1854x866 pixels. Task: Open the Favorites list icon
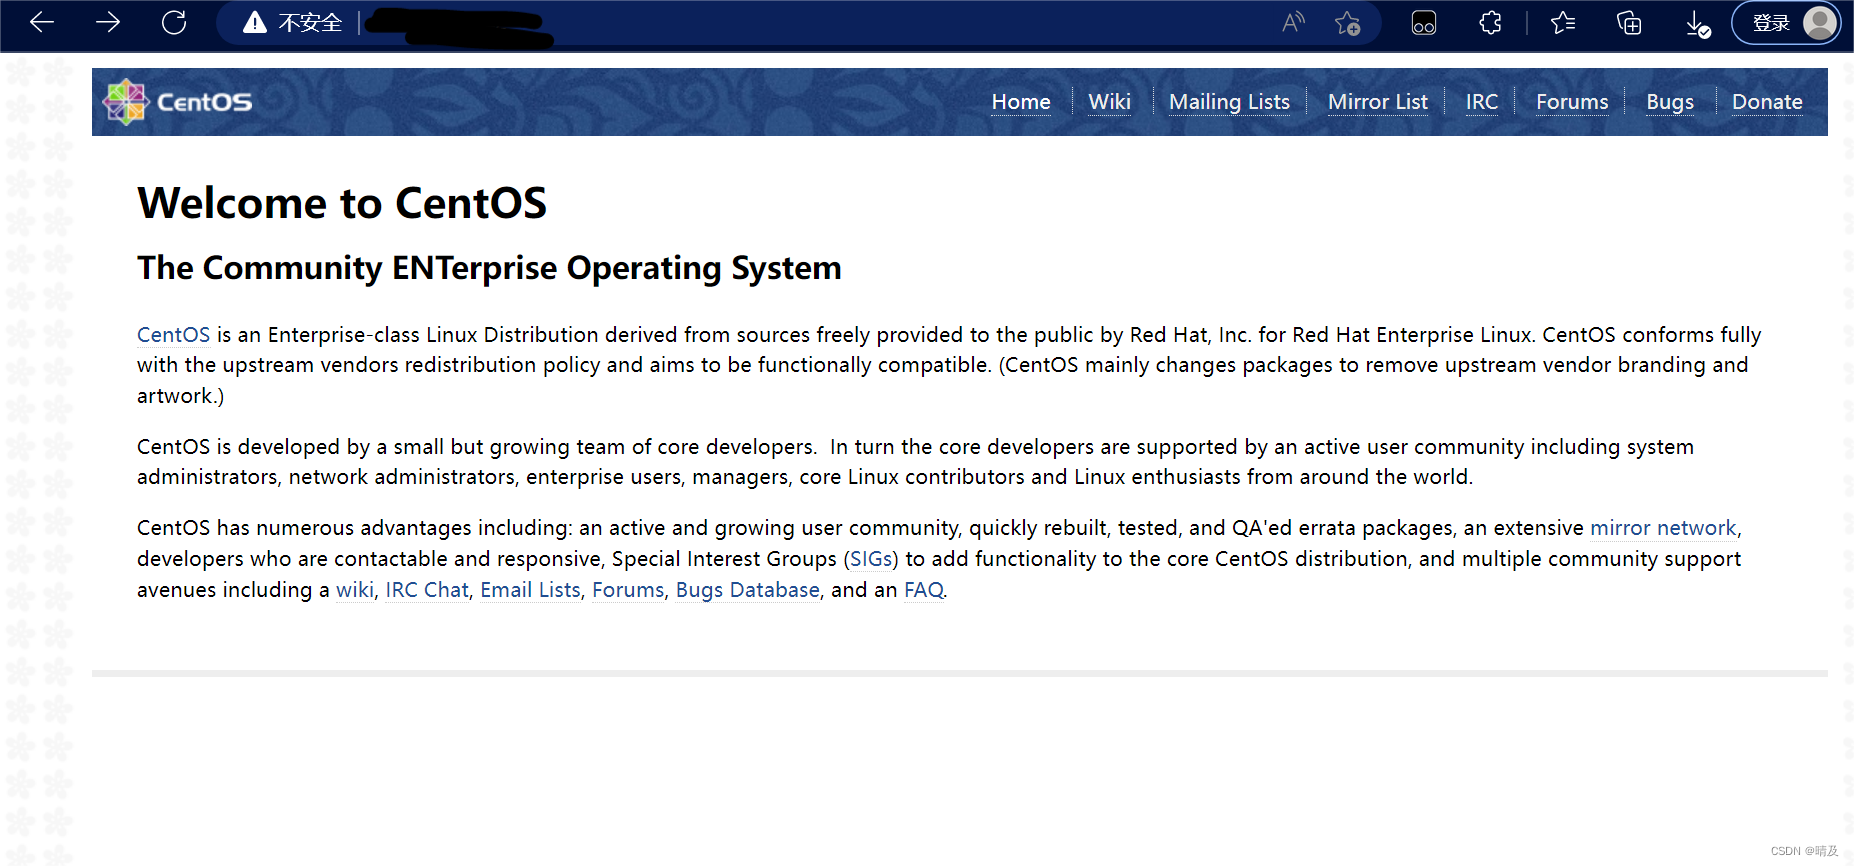[x=1563, y=22]
